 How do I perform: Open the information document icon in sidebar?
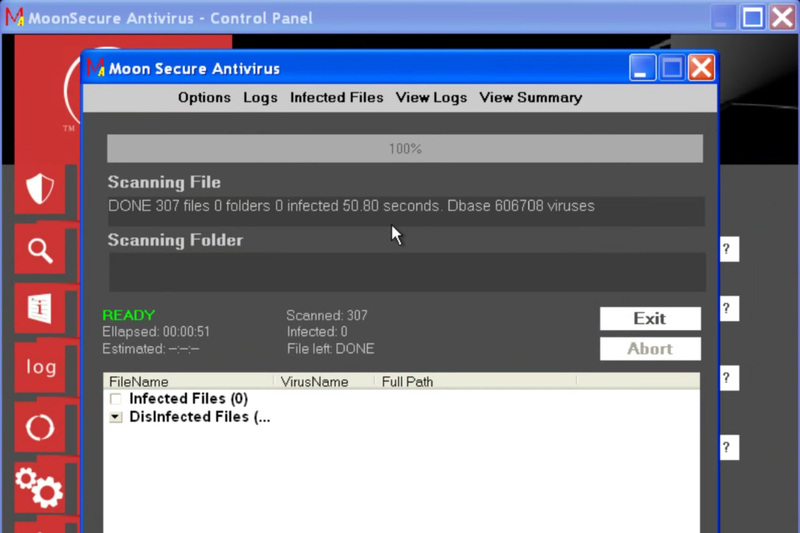(x=40, y=309)
